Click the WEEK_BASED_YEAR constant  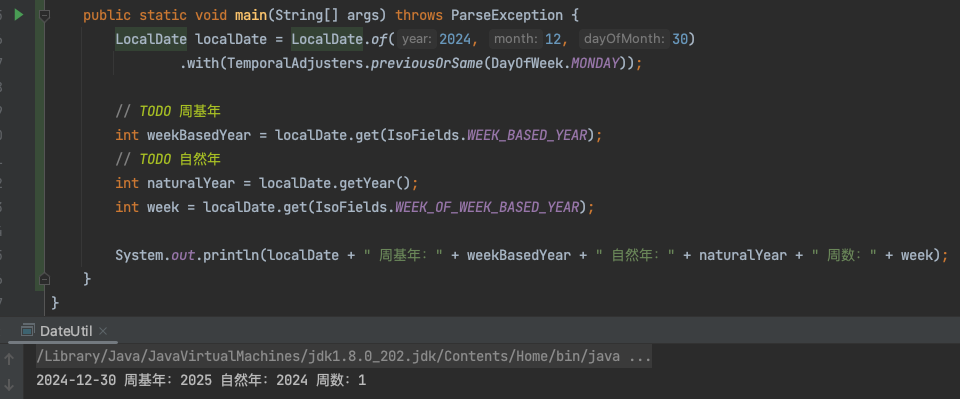[x=527, y=135]
